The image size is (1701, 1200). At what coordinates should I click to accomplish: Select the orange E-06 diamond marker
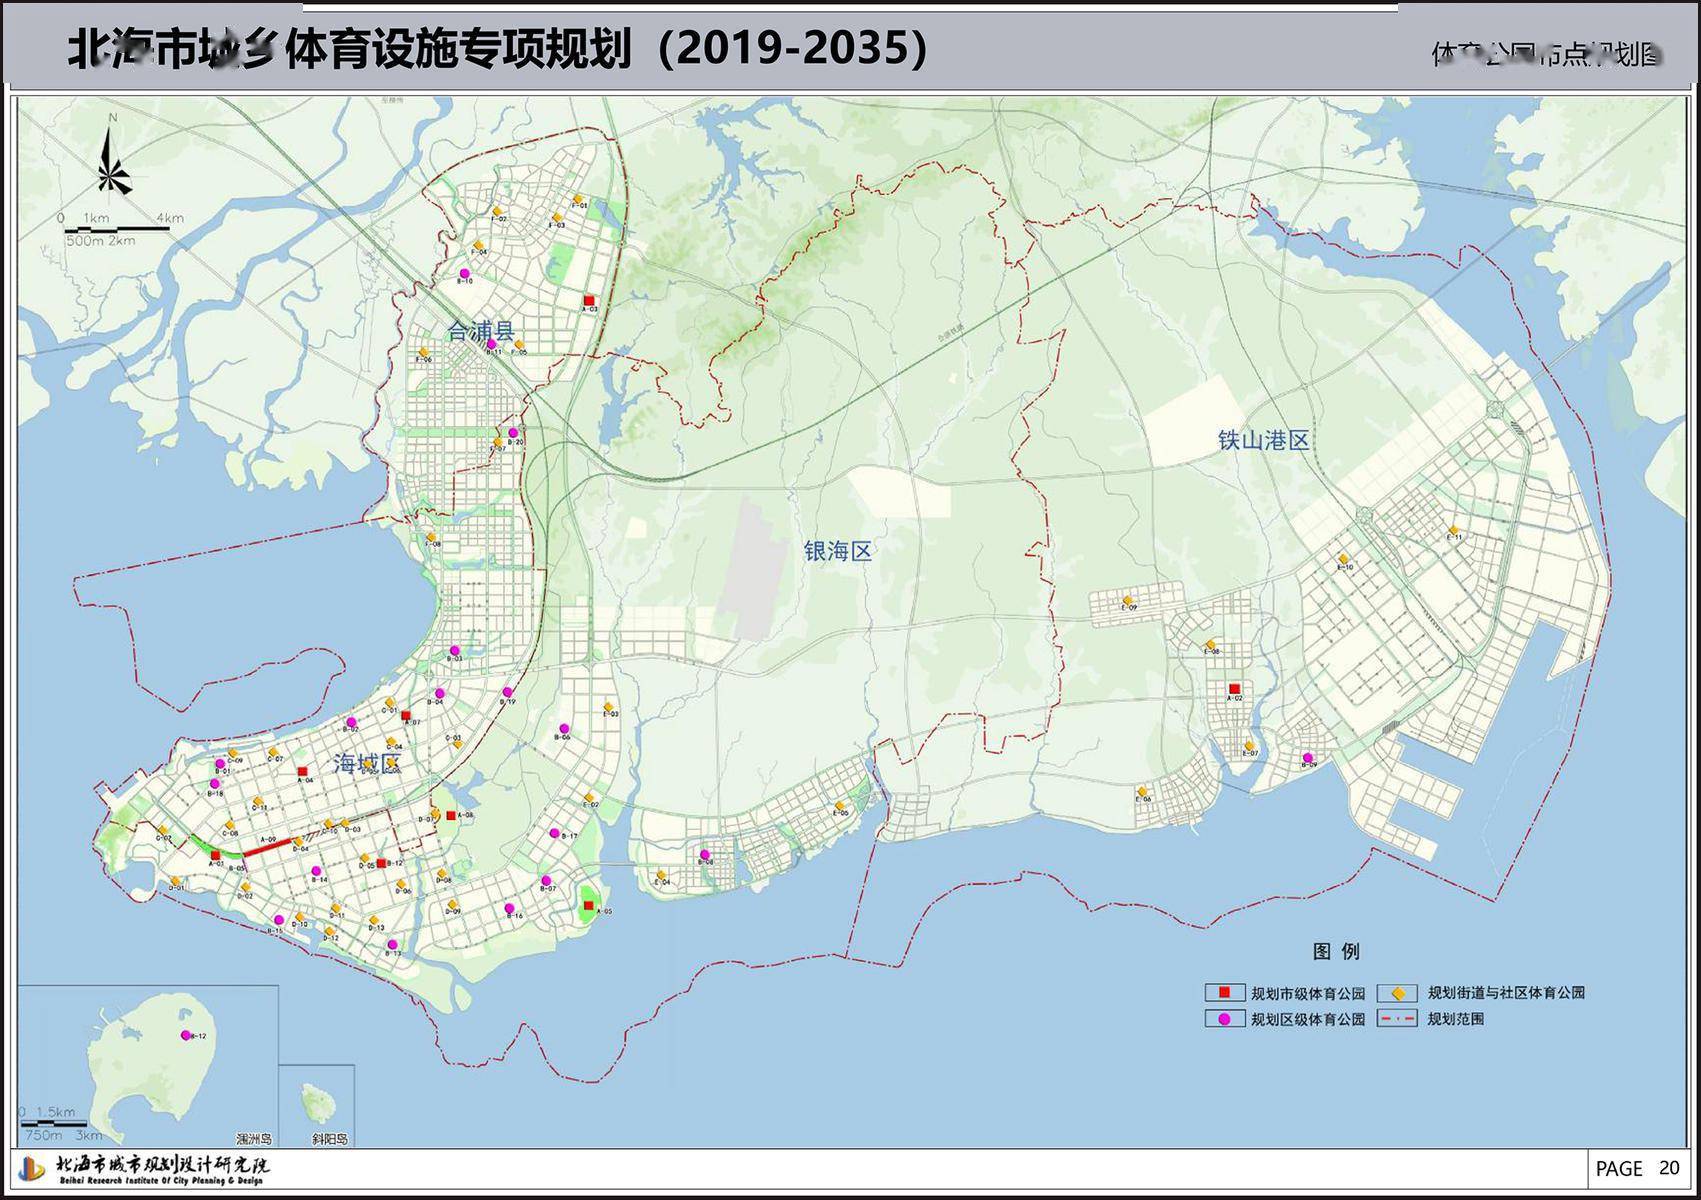(1143, 792)
